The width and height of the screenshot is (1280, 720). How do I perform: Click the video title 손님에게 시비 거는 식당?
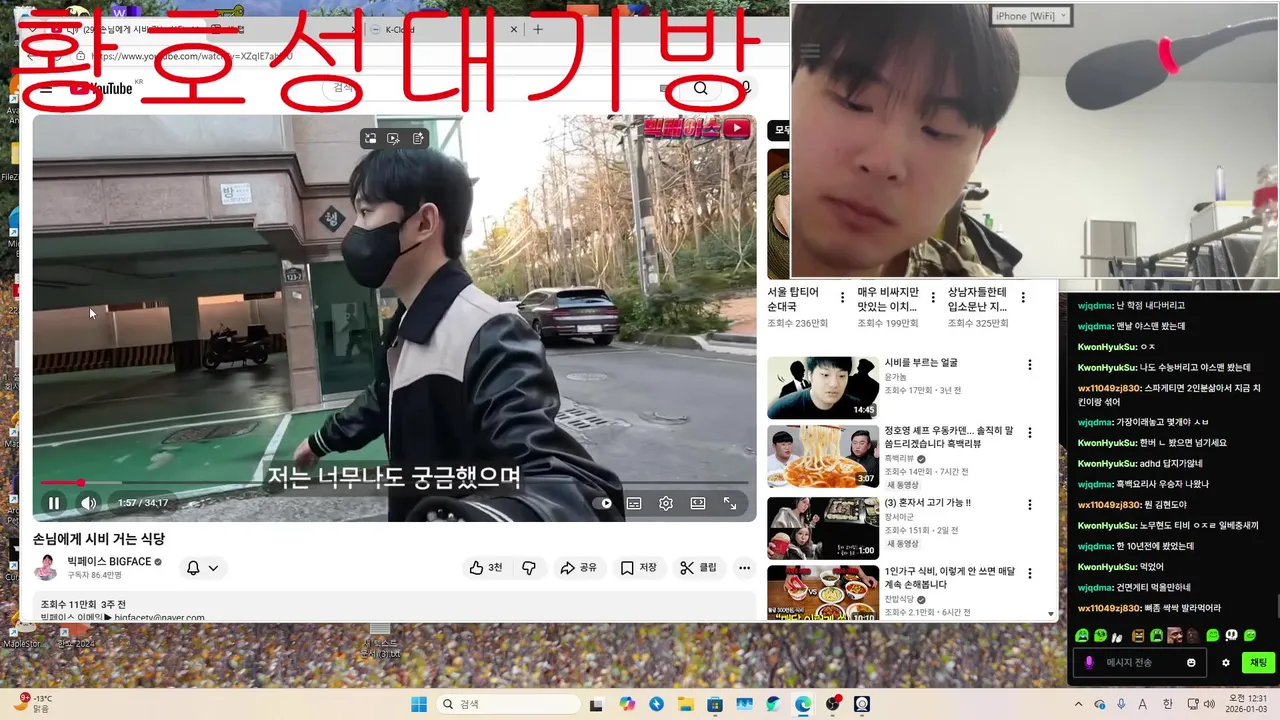point(99,539)
